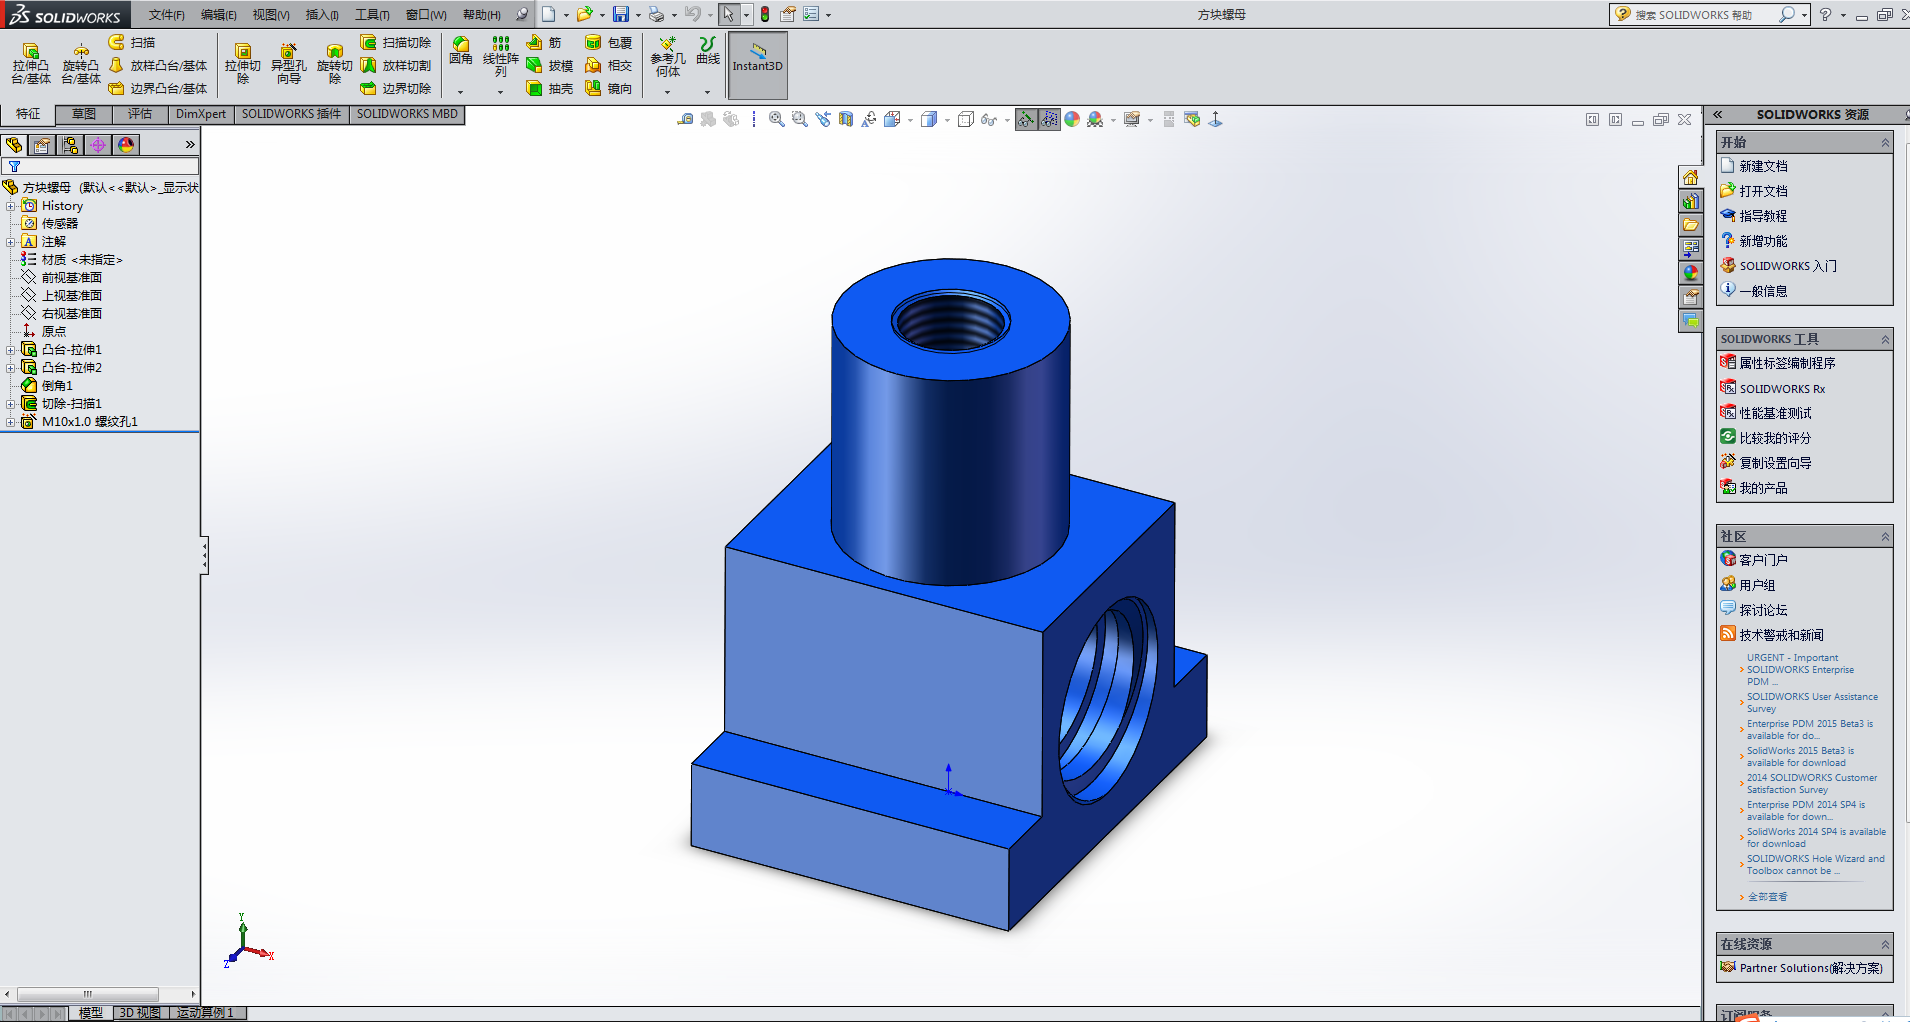1910x1022 pixels.
Task: Click the 抽壳 shell tool
Action: click(550, 88)
